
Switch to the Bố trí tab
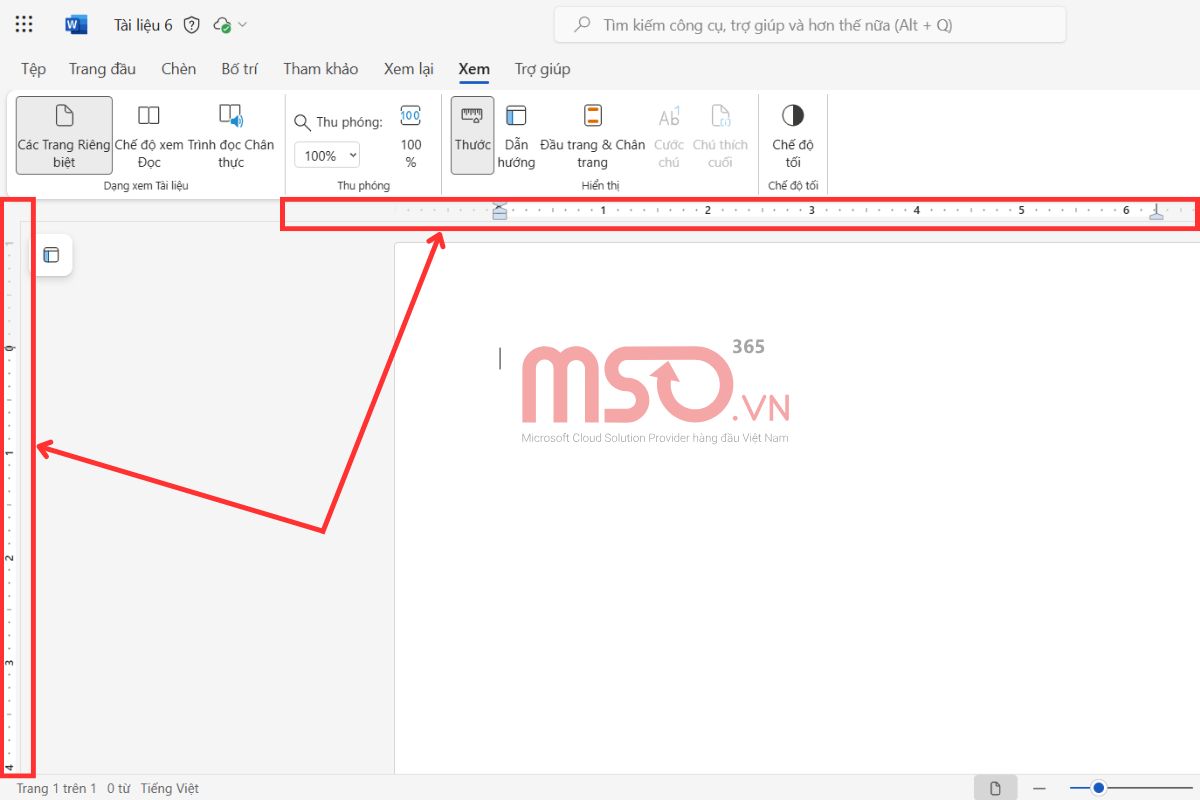240,69
